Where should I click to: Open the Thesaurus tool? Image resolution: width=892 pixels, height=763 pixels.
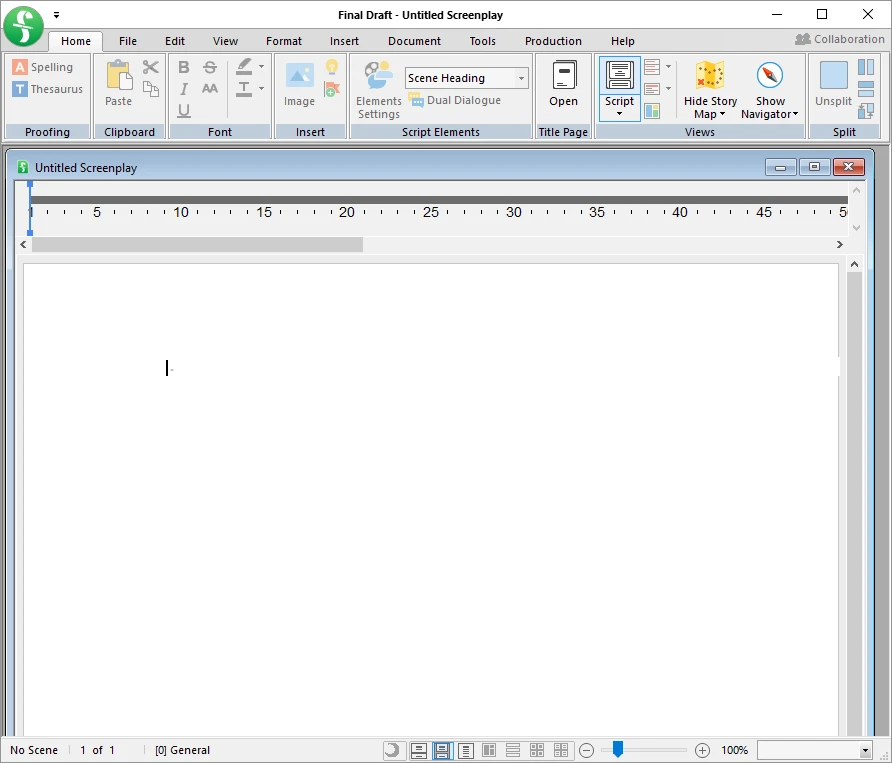(48, 89)
